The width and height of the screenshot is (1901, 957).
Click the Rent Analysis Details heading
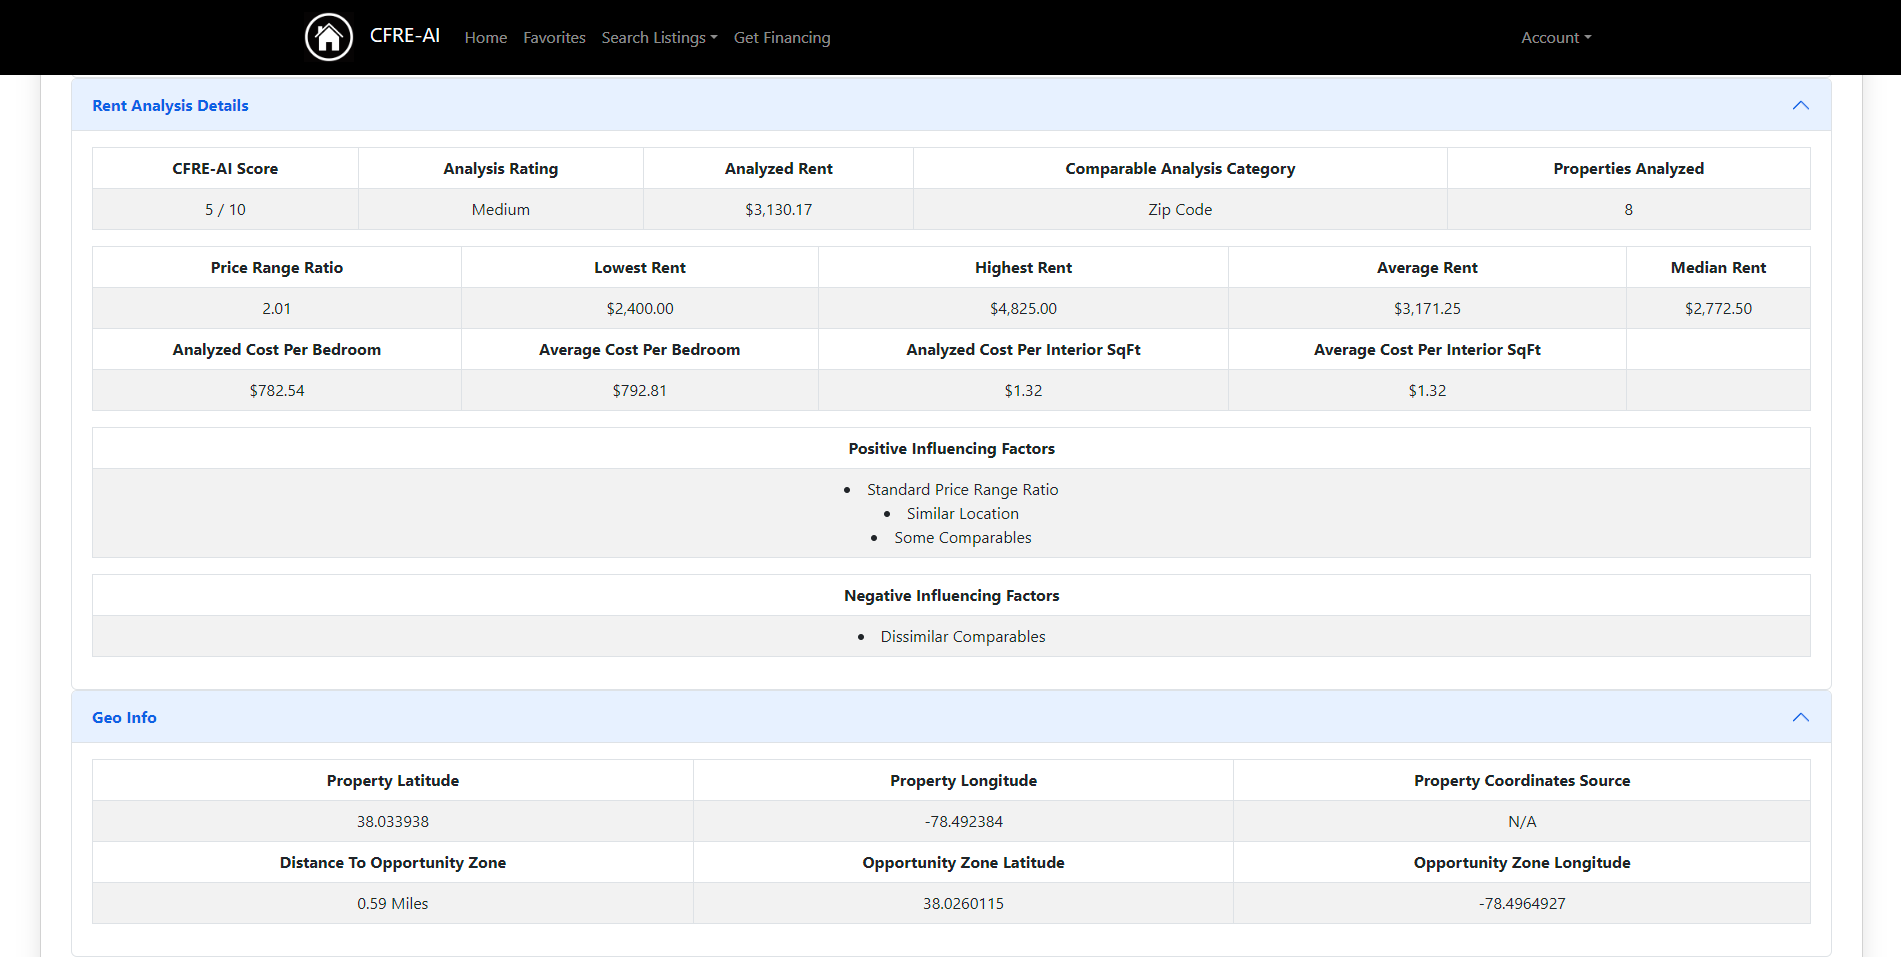pos(170,105)
